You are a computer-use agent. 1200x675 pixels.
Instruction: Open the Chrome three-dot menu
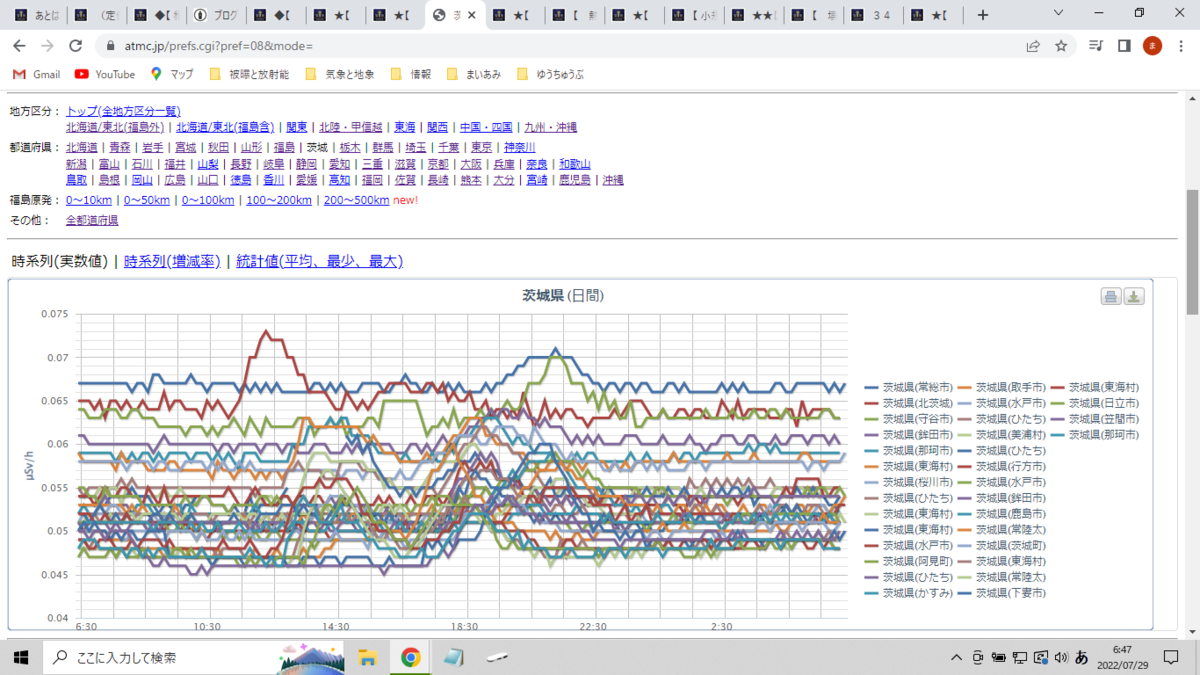tap(1180, 46)
